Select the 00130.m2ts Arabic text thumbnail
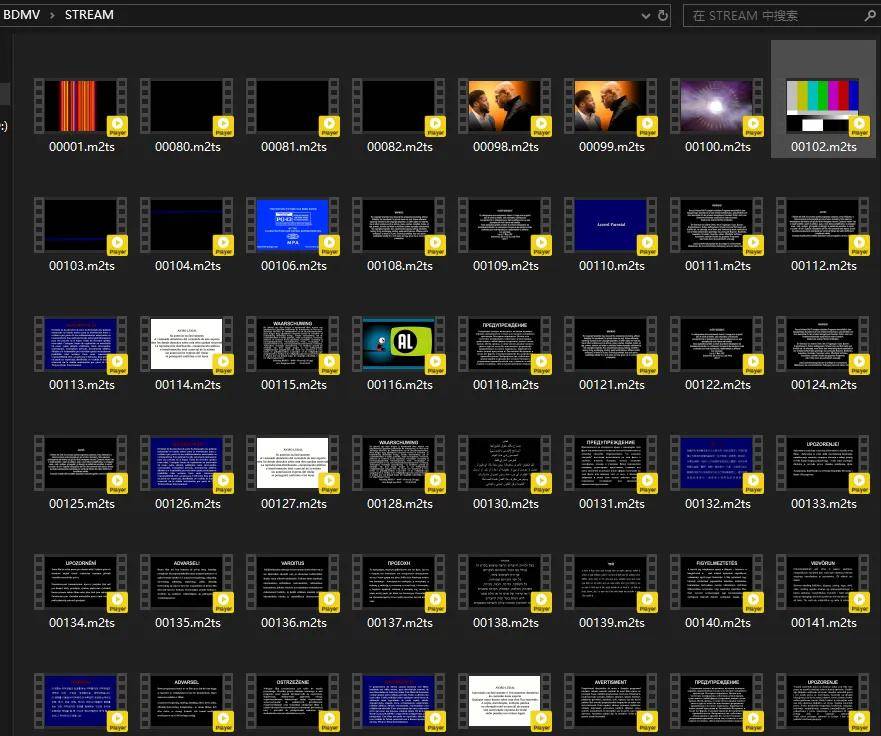The height and width of the screenshot is (736, 881). 505,464
